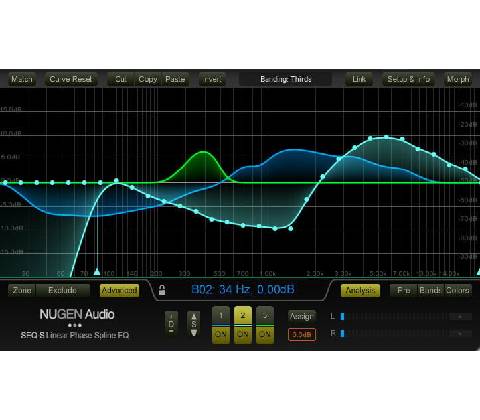This screenshot has height=420, width=480.
Task: Enable Fine adjustment mode
Action: pyautogui.click(x=403, y=290)
